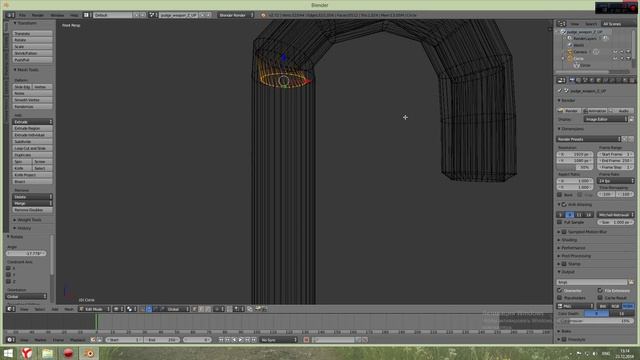The height and width of the screenshot is (360, 640).
Task: Select edge select mode icon
Action: (201, 309)
